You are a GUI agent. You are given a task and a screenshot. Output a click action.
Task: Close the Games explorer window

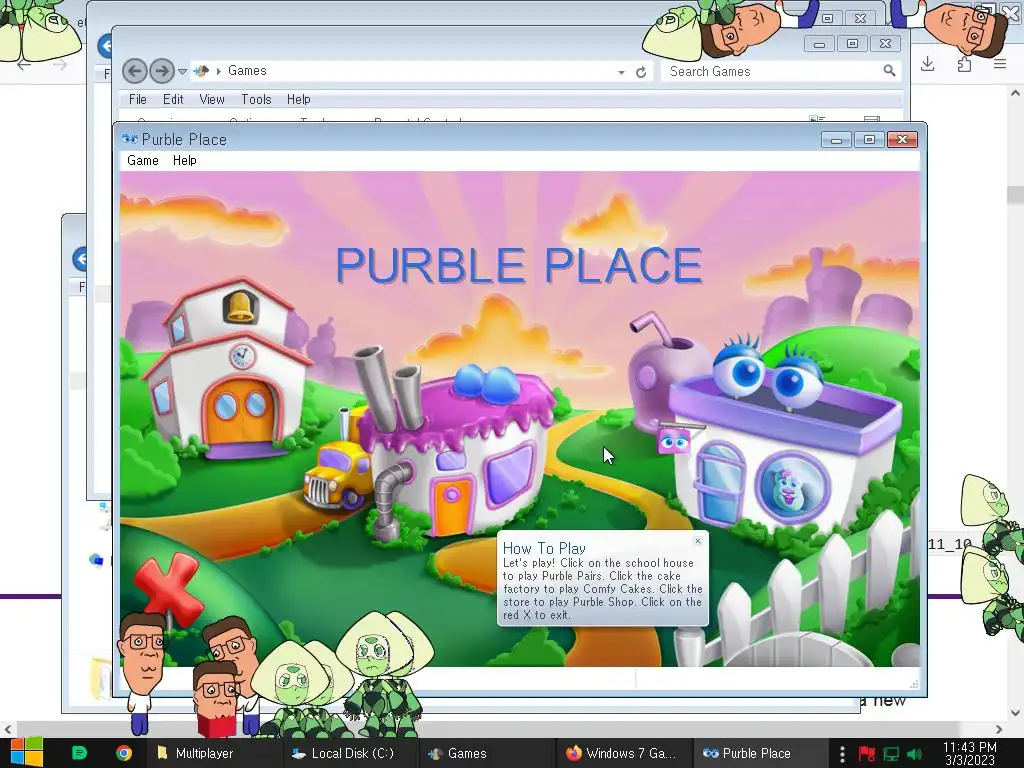coord(886,44)
